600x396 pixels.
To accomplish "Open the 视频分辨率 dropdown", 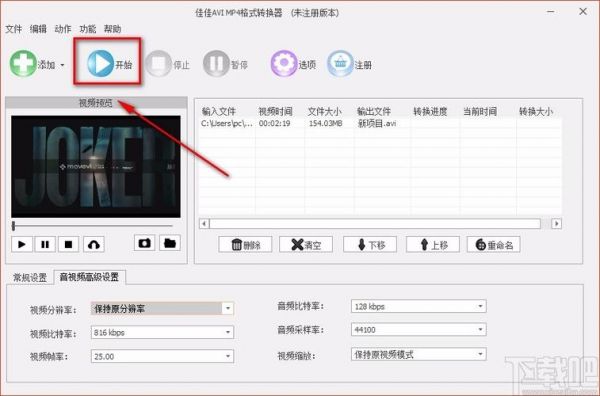I will [162, 308].
